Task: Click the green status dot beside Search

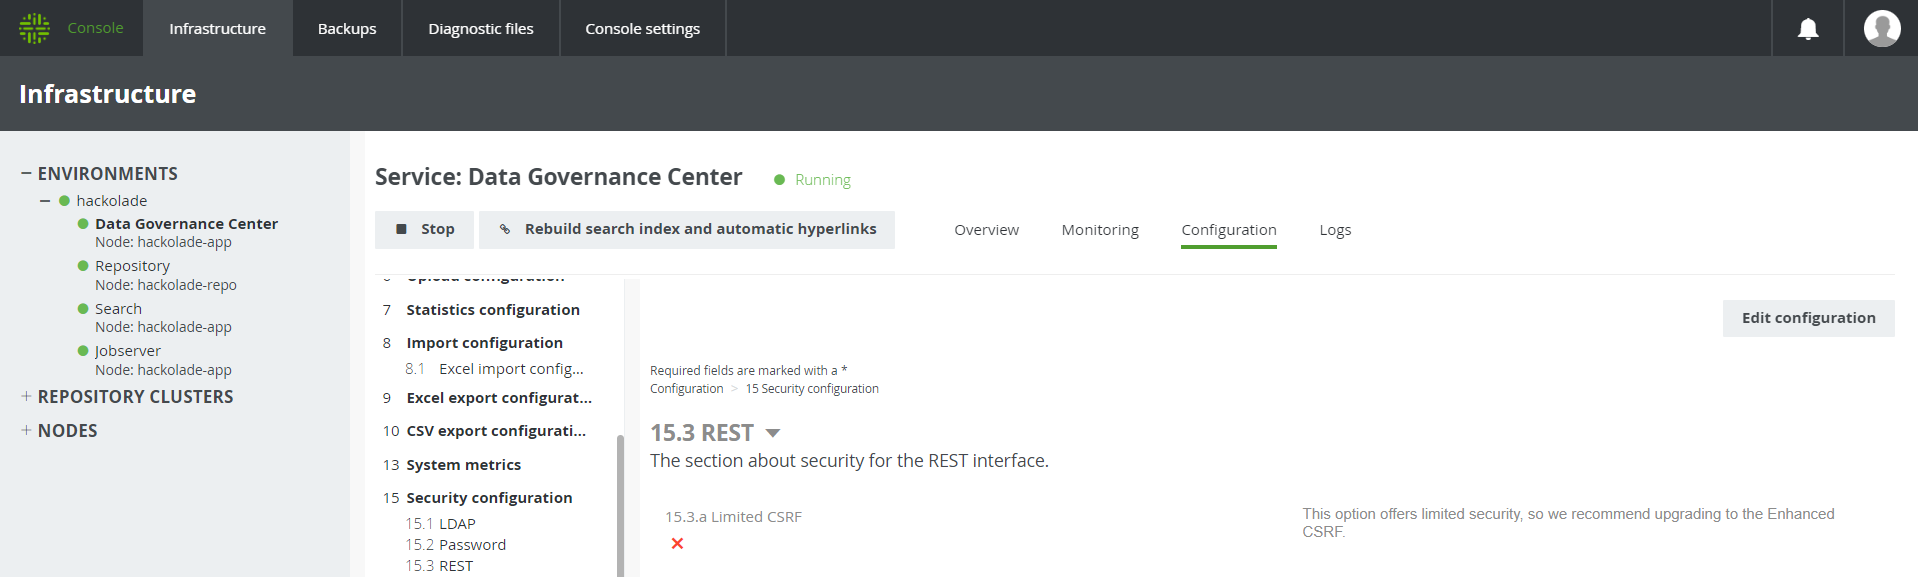Action: tap(83, 309)
